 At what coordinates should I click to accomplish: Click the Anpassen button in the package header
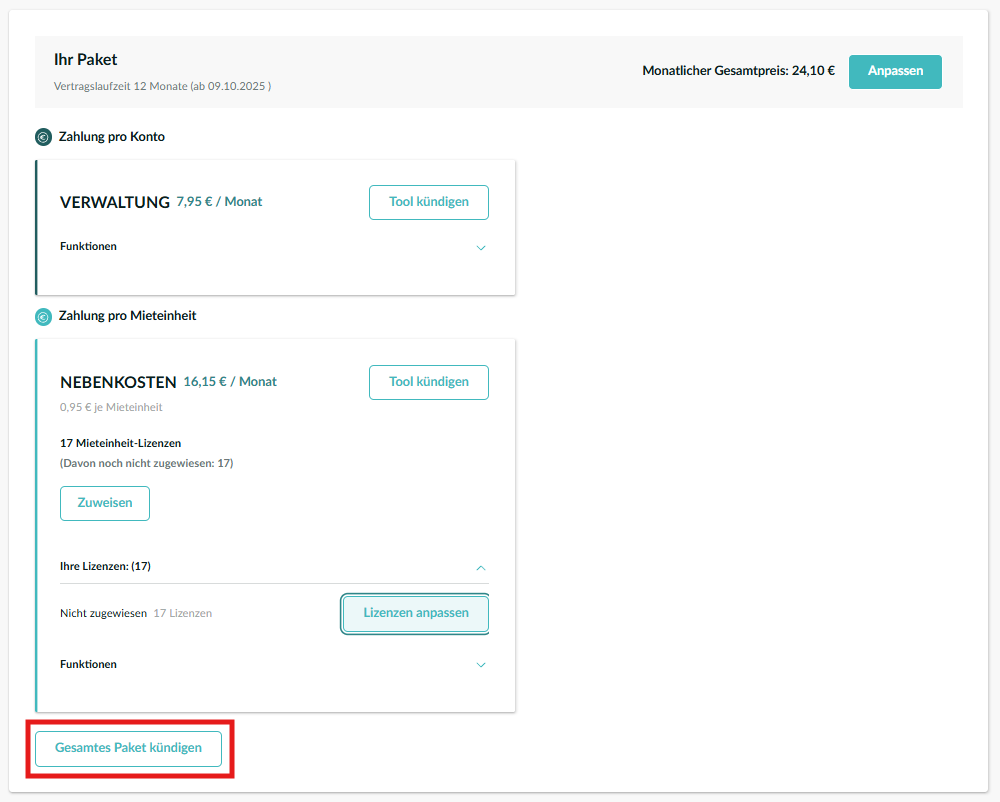point(895,72)
